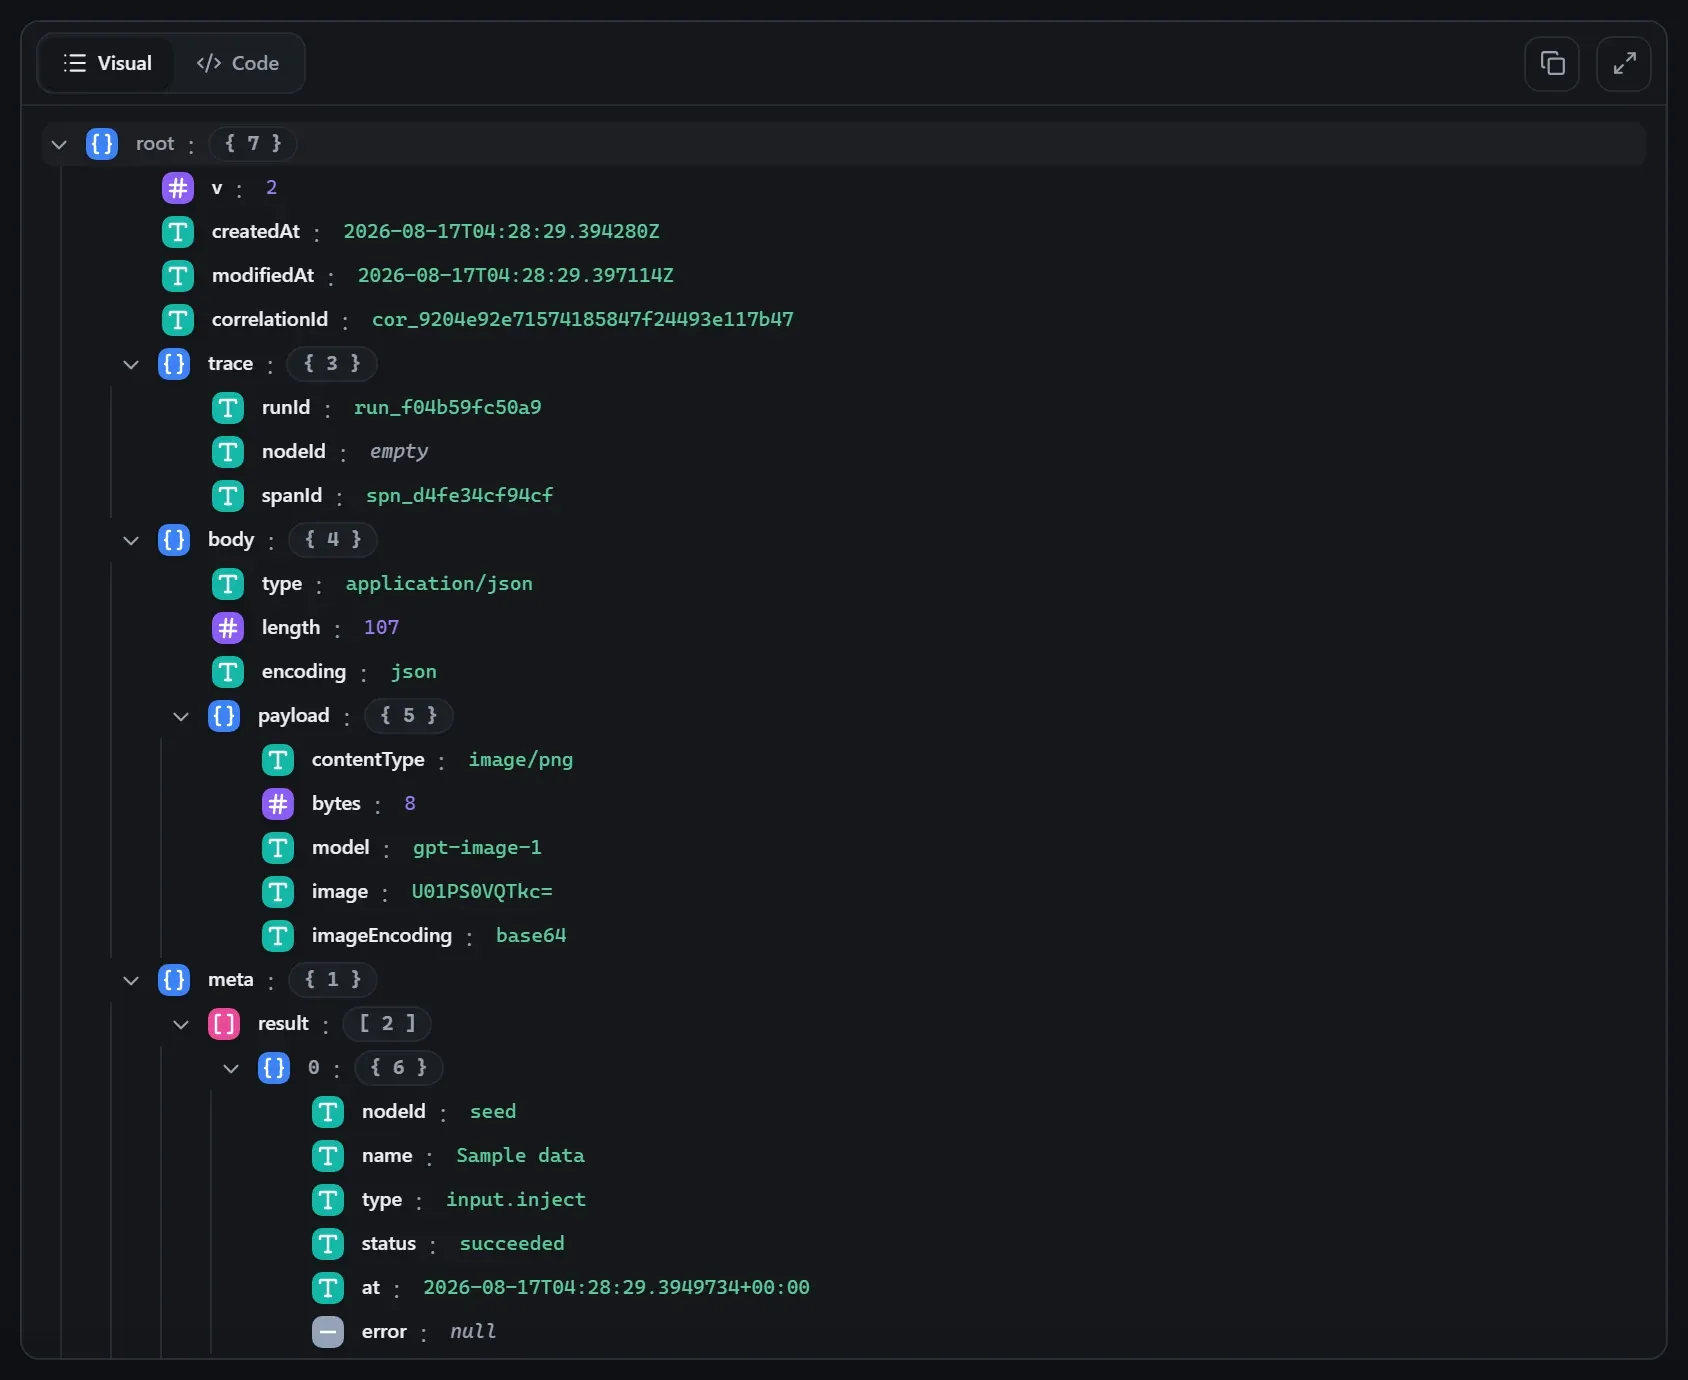Collapse the result item 0 chevron
1688x1380 pixels.
pos(231,1068)
